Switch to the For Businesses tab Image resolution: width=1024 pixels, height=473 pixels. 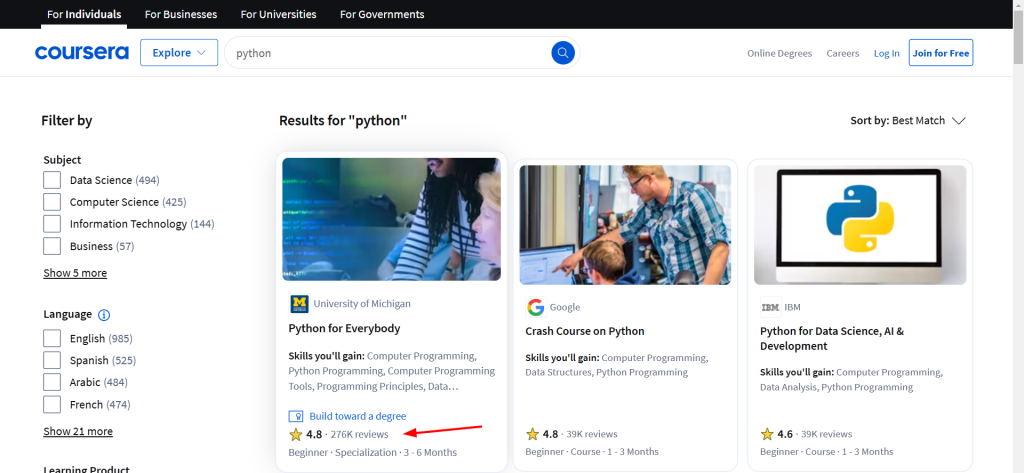(x=181, y=14)
